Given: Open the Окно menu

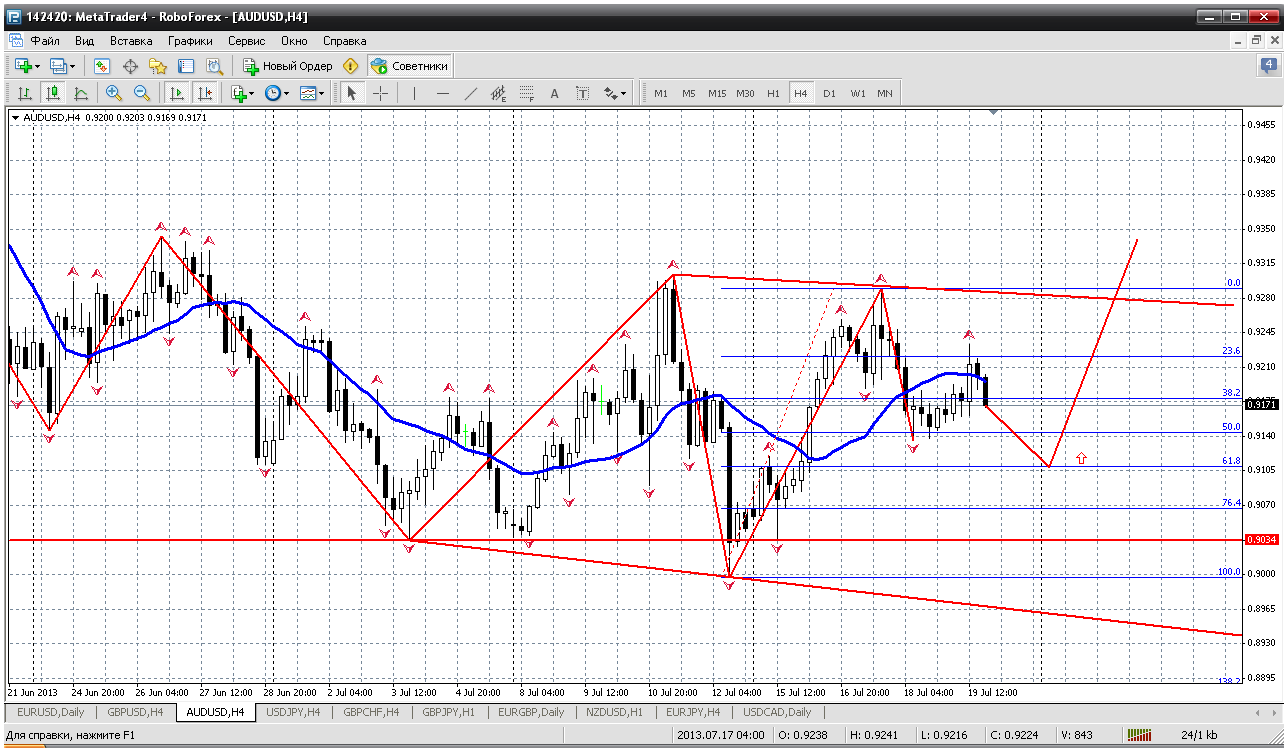Looking at the screenshot, I should click(x=294, y=41).
